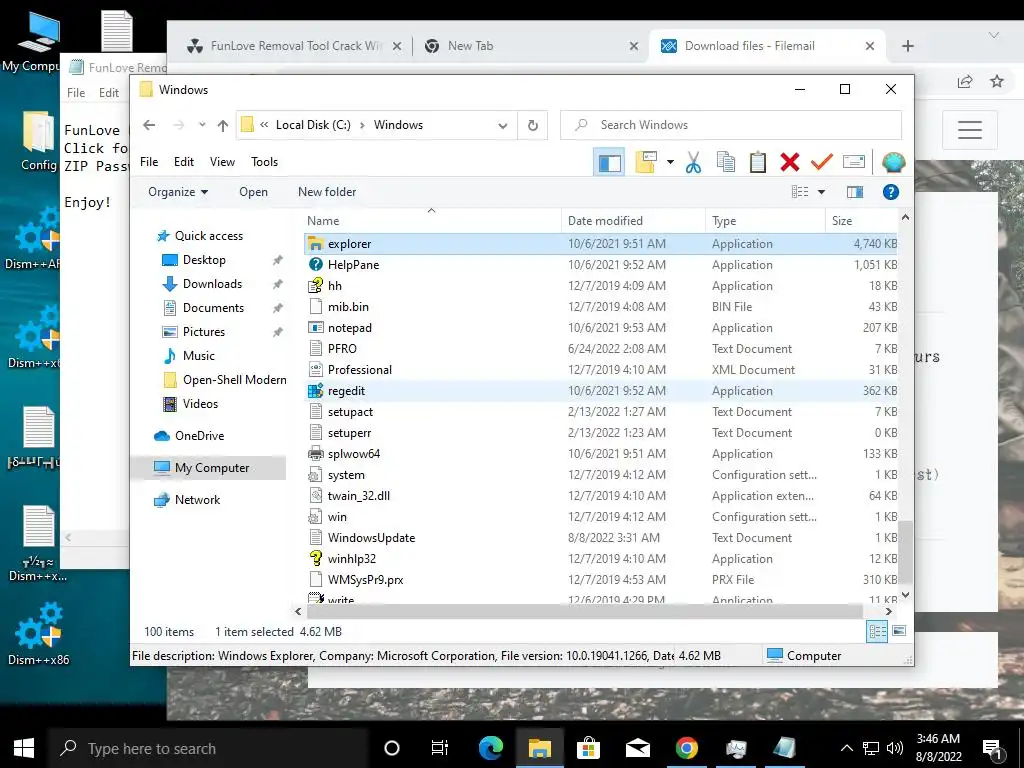Click the blue Help question mark icon

[x=891, y=192]
